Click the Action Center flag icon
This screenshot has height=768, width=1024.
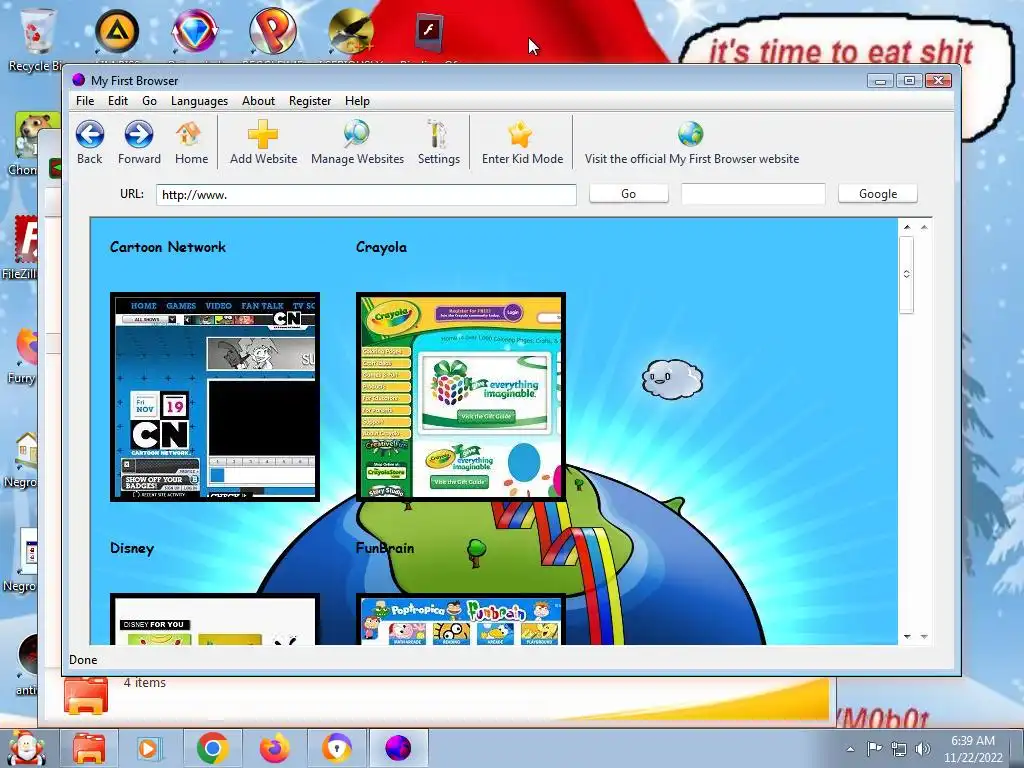(x=874, y=748)
